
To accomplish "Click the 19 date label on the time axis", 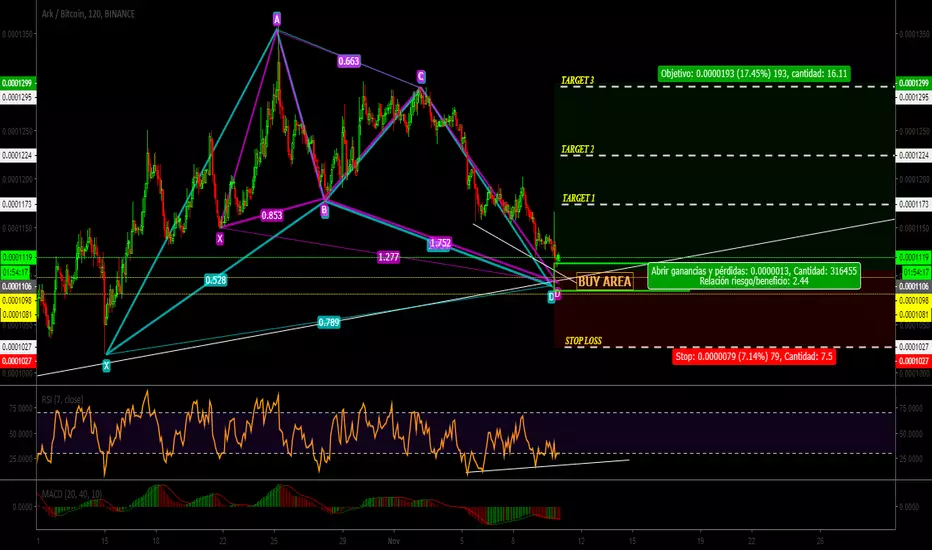I will pos(700,541).
